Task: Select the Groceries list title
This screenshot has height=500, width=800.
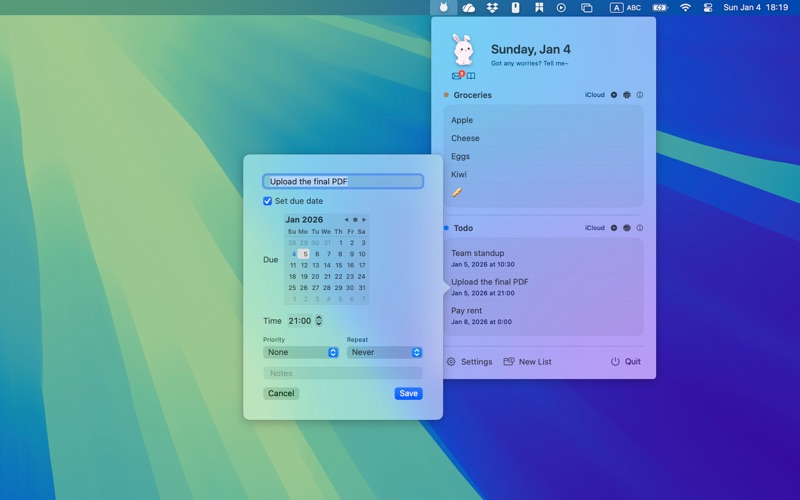Action: (x=472, y=95)
